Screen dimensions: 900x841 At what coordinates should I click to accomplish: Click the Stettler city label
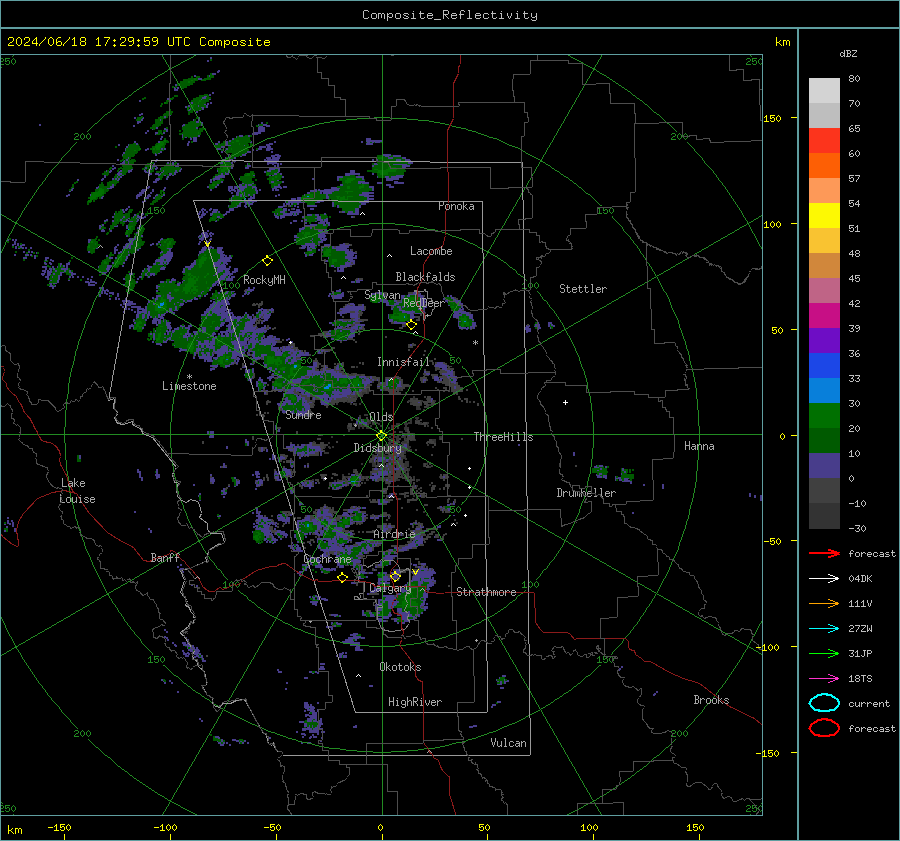point(583,289)
